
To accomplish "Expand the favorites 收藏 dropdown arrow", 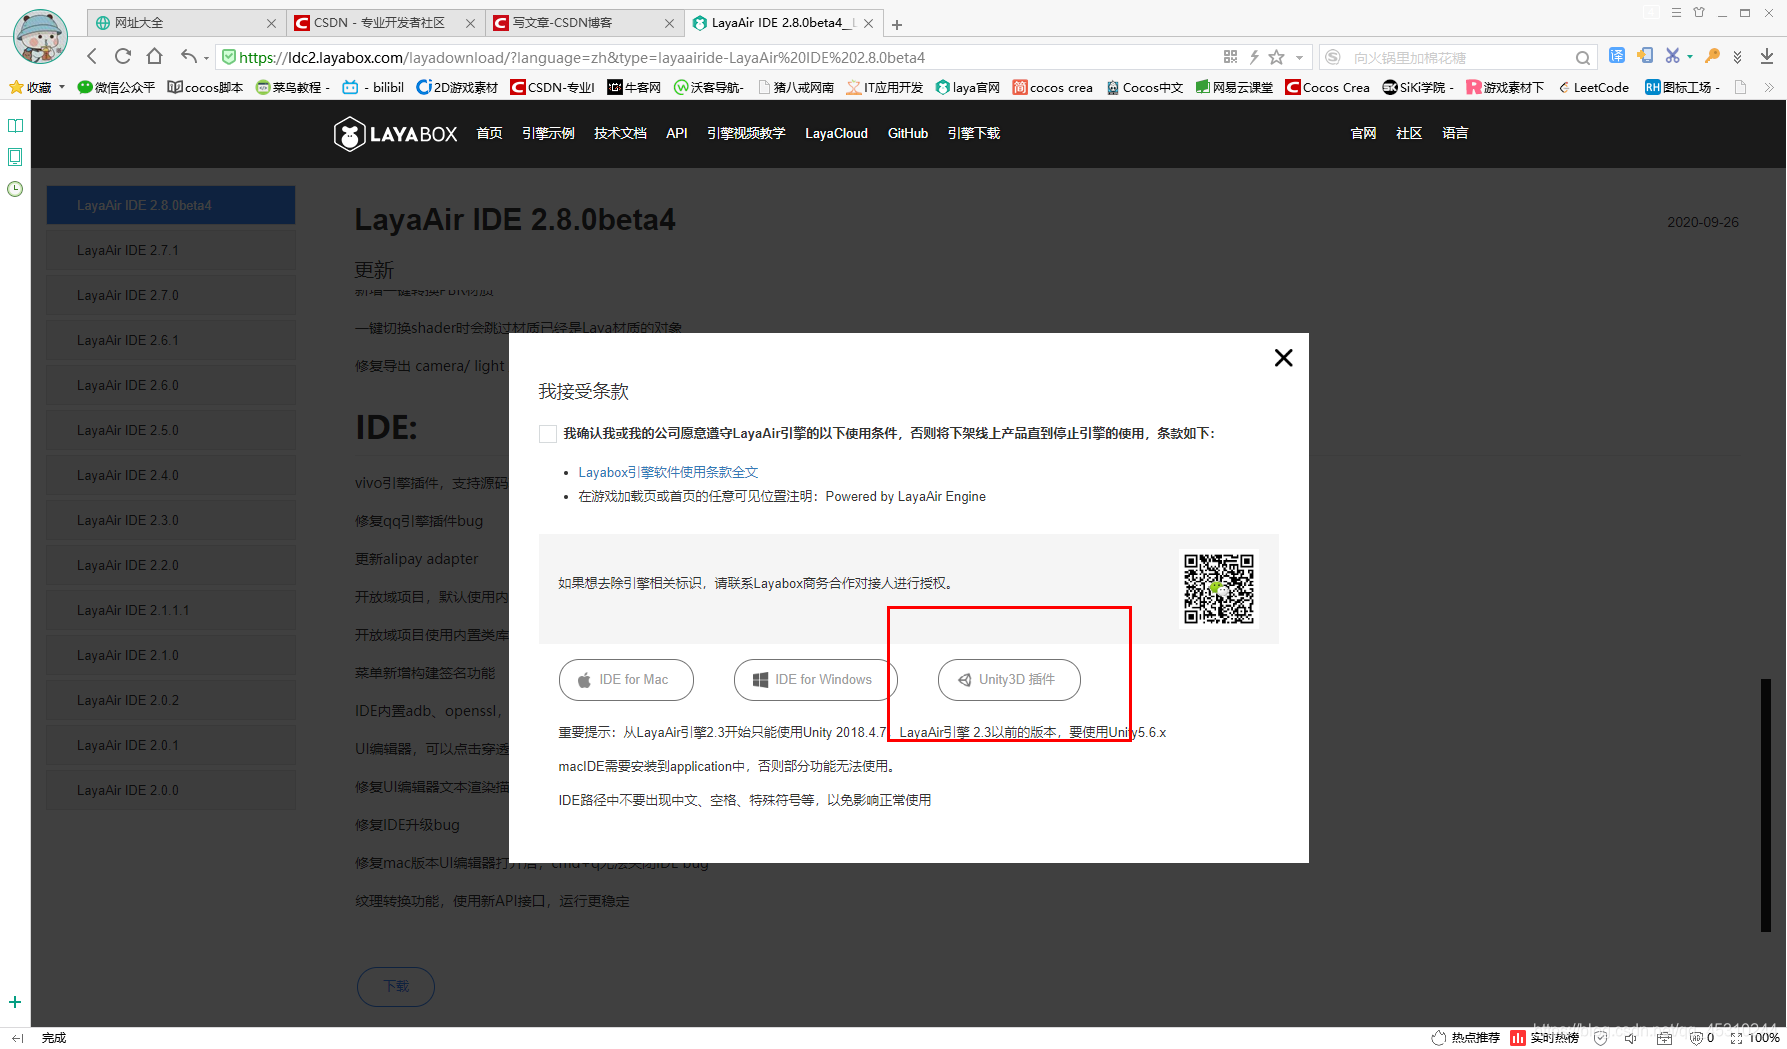I will [x=62, y=87].
